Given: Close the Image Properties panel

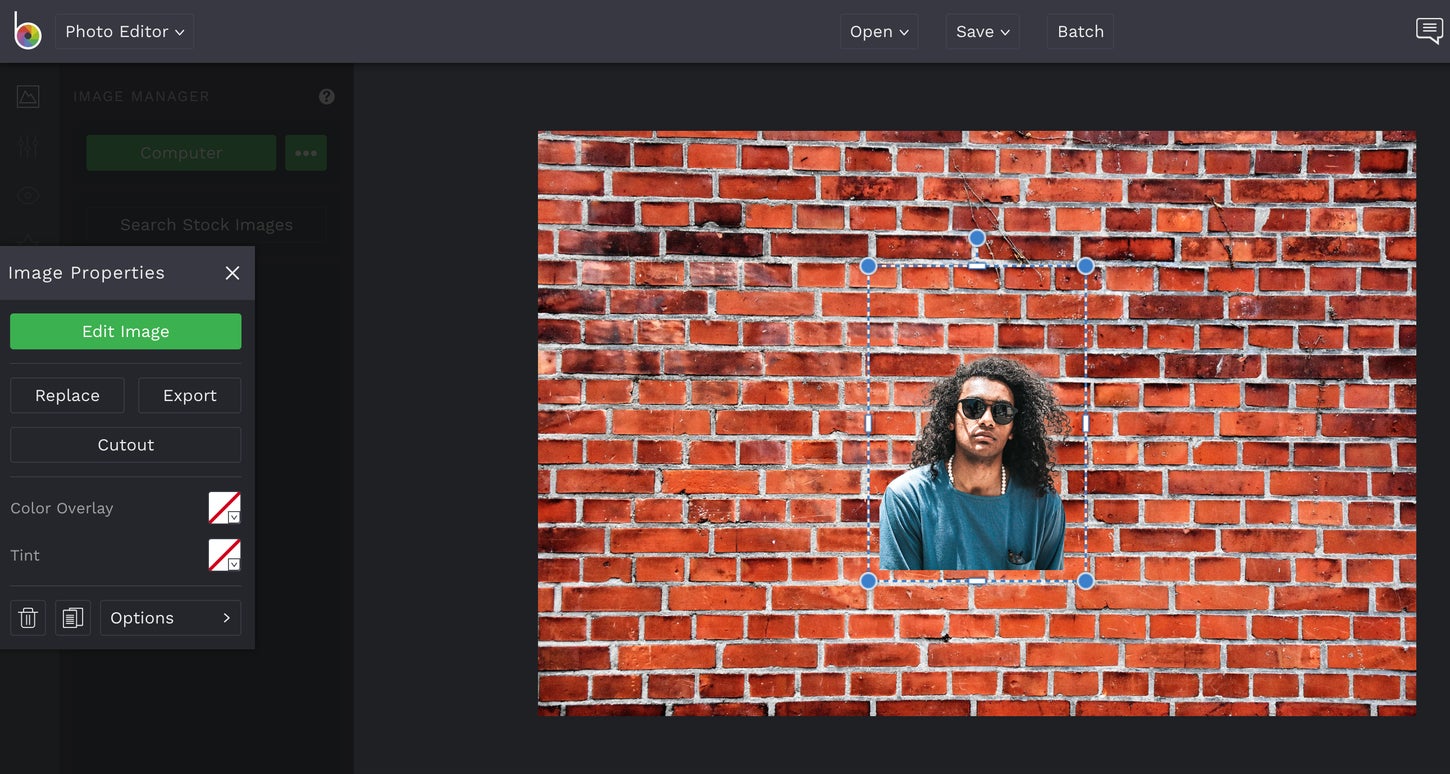Looking at the screenshot, I should pyautogui.click(x=232, y=272).
